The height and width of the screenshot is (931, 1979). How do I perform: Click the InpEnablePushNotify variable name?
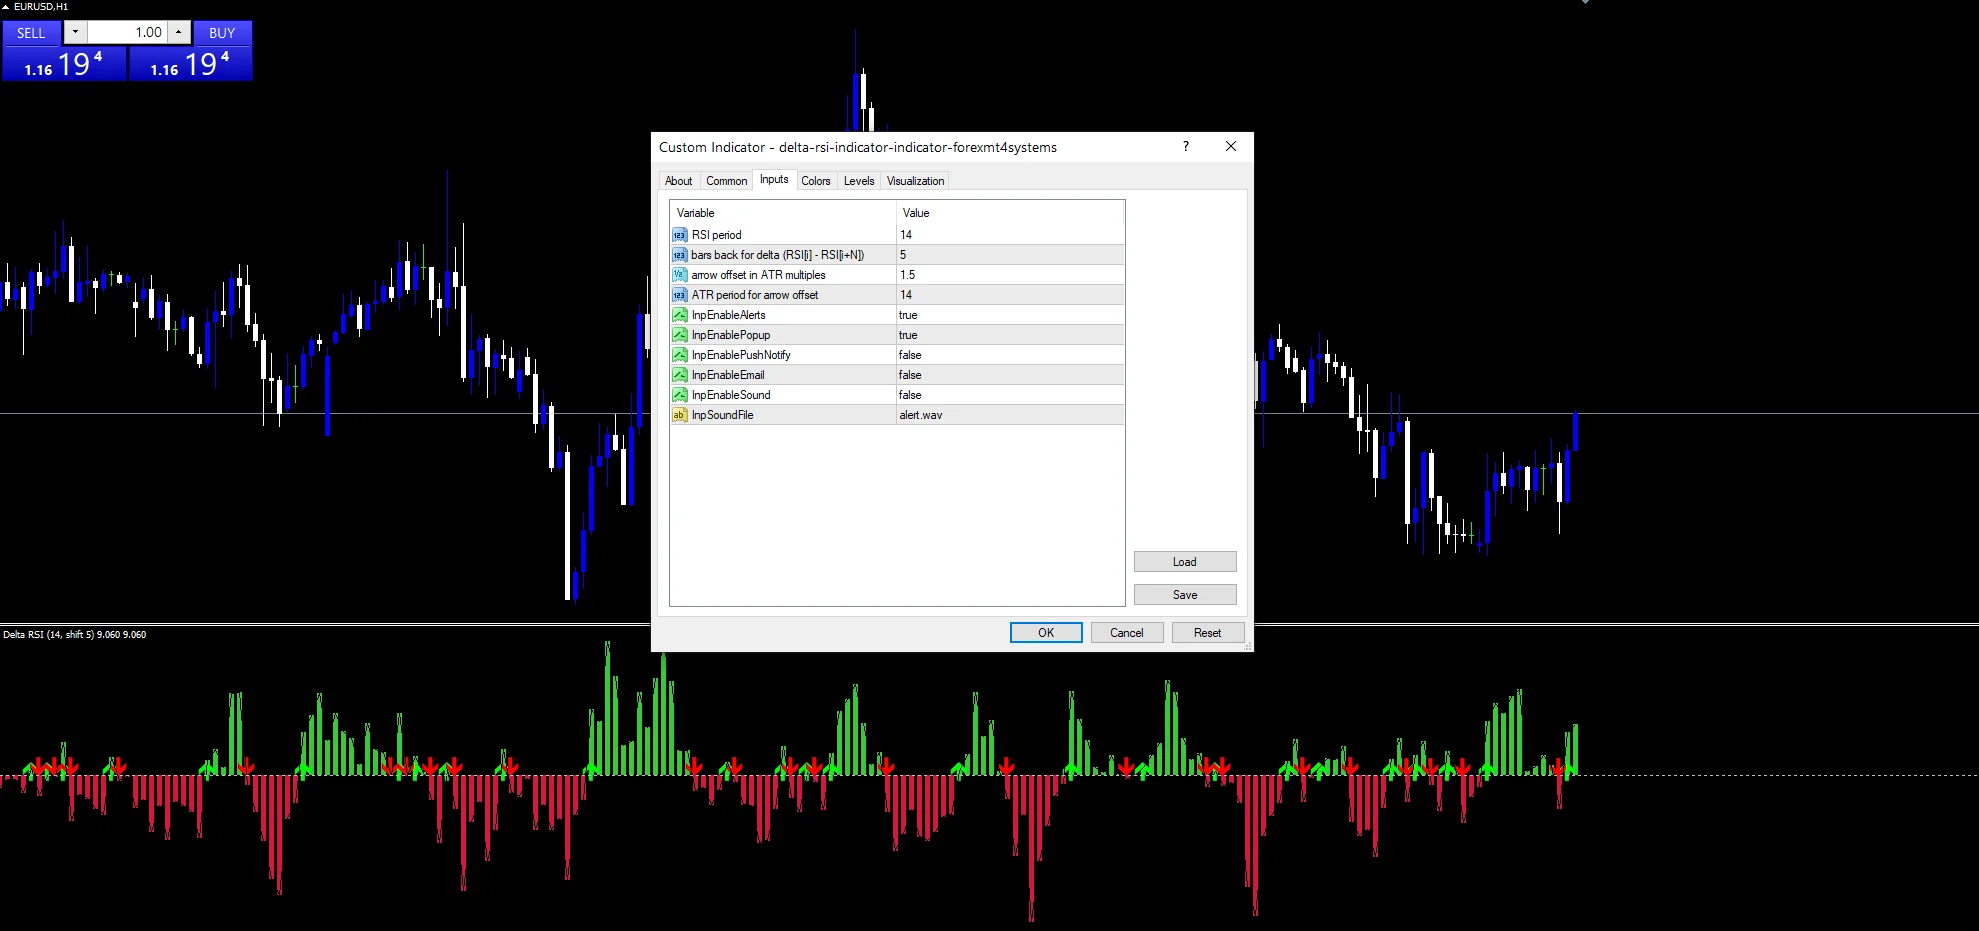pyautogui.click(x=741, y=355)
